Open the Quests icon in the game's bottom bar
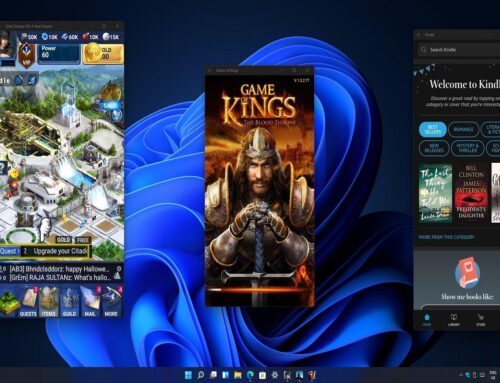 pos(28,302)
